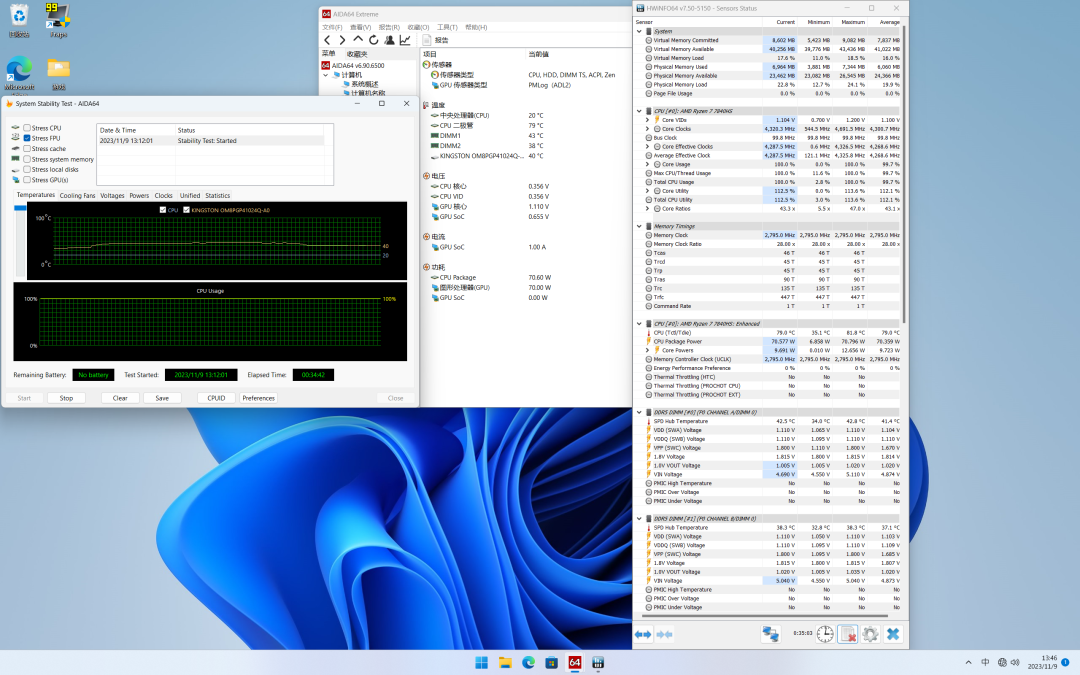
Task: Expand the Core Clocks row in HWiNFO
Action: click(x=648, y=129)
